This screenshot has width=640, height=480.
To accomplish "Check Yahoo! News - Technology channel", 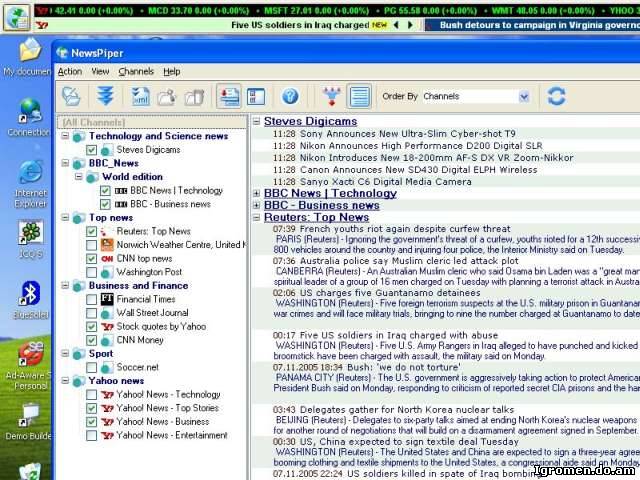I will [x=91, y=395].
